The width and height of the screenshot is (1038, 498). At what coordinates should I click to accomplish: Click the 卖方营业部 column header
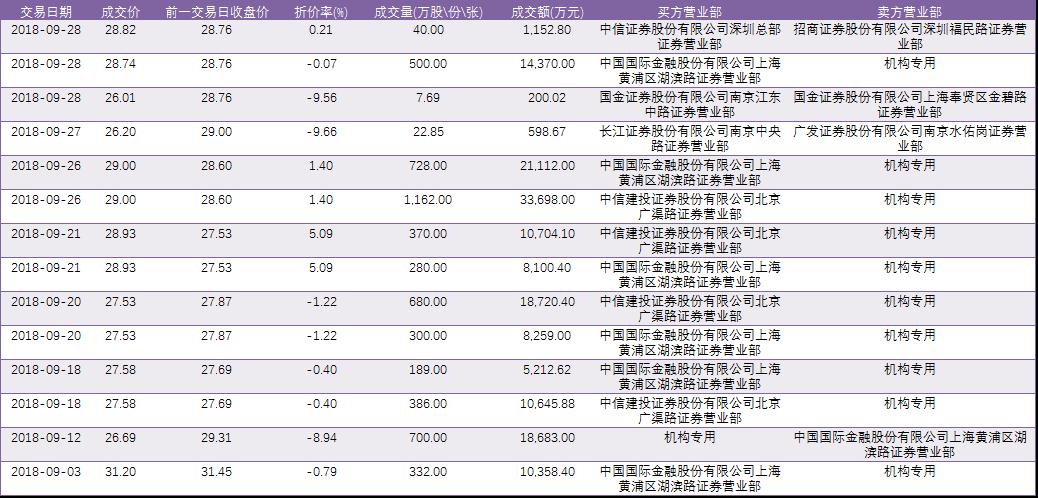[910, 12]
